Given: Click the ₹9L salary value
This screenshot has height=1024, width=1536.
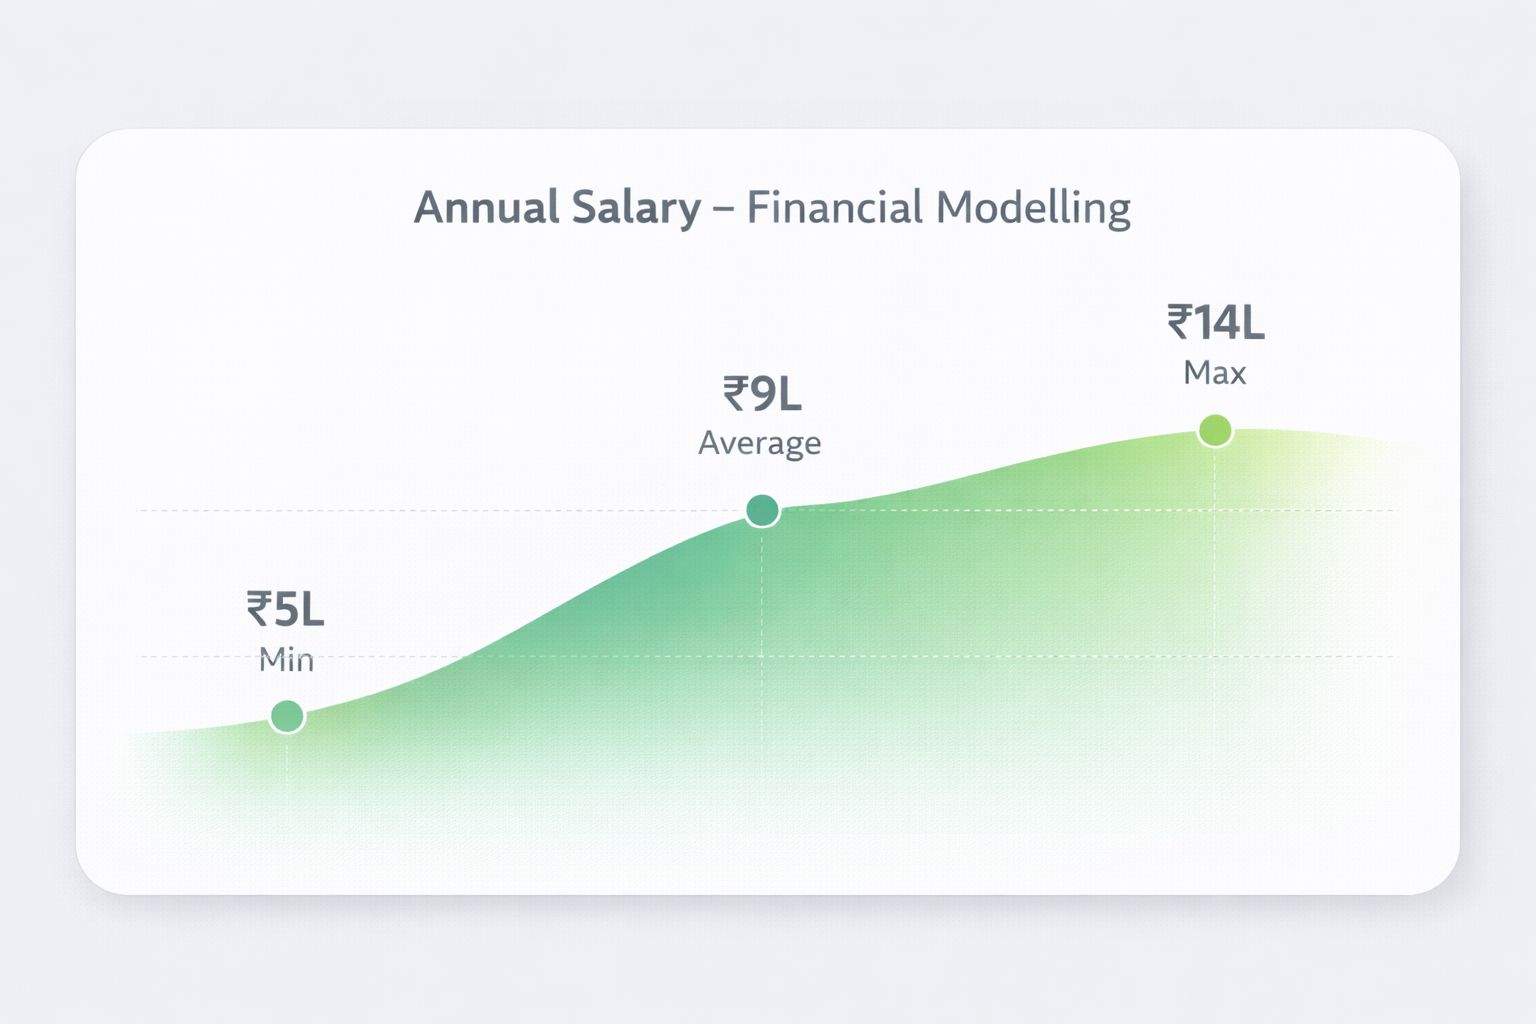Looking at the screenshot, I should pyautogui.click(x=762, y=394).
